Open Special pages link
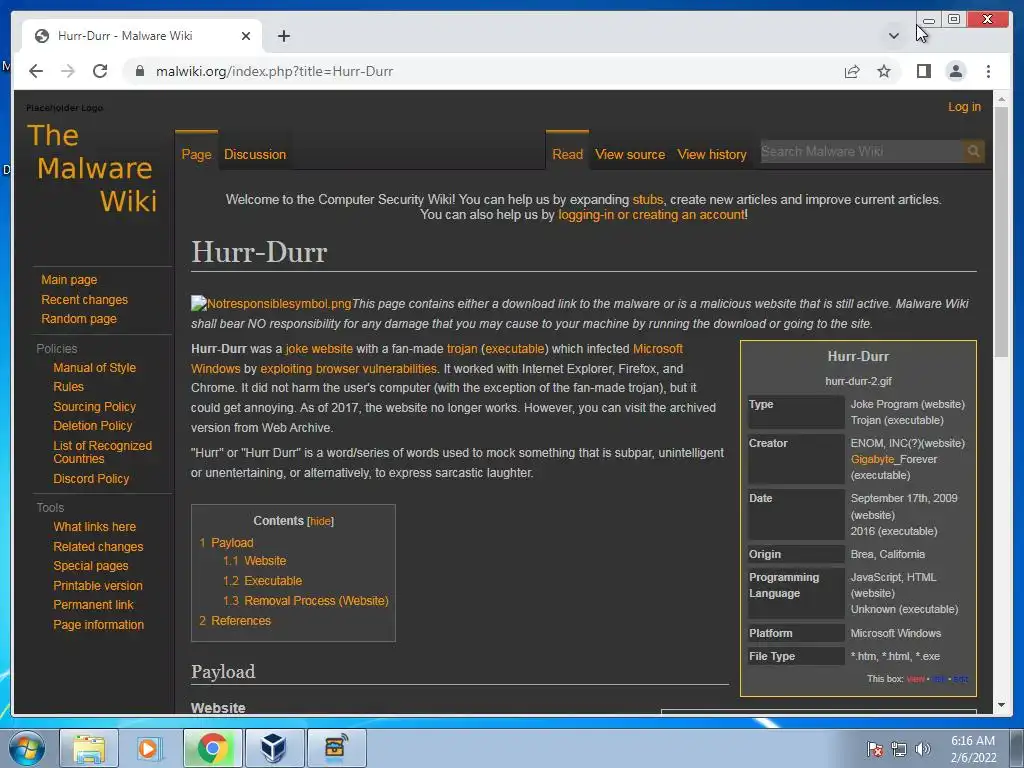 [91, 566]
